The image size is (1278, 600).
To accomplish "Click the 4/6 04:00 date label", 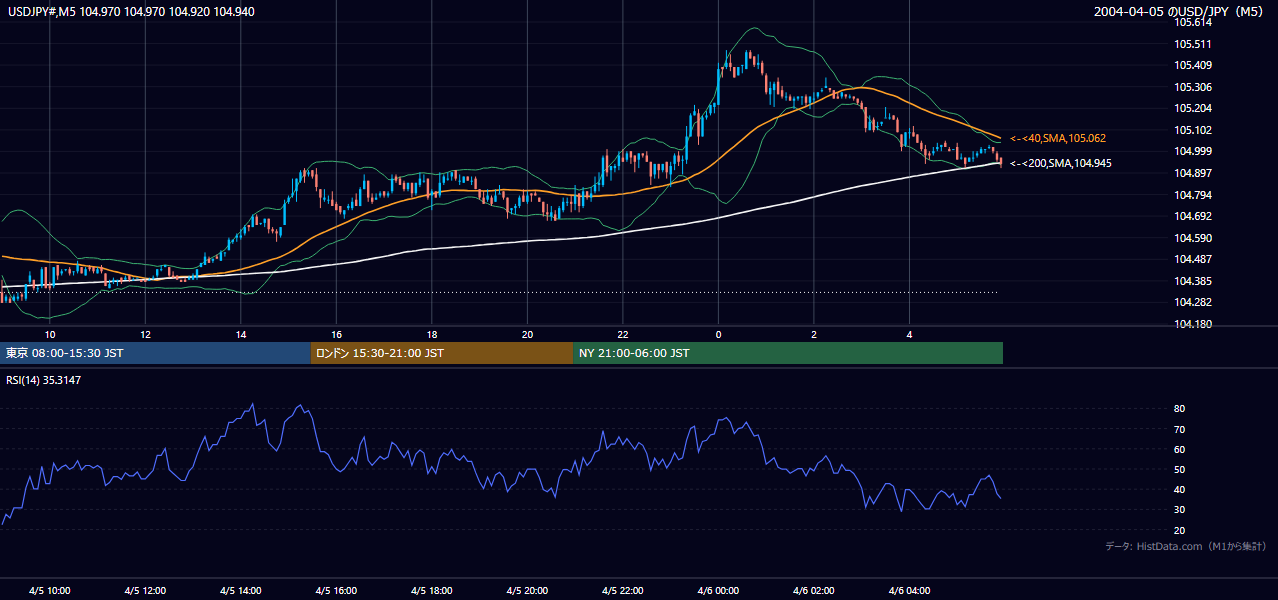I will [x=909, y=591].
